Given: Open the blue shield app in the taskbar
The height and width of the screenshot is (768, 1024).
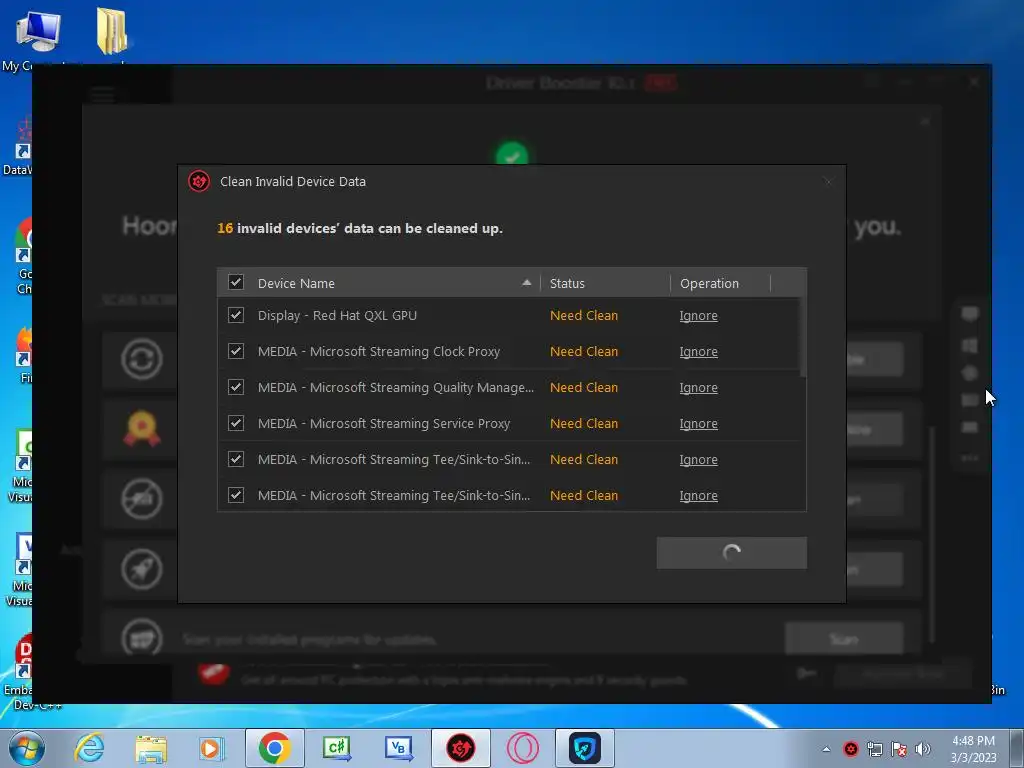Looking at the screenshot, I should pyautogui.click(x=584, y=748).
